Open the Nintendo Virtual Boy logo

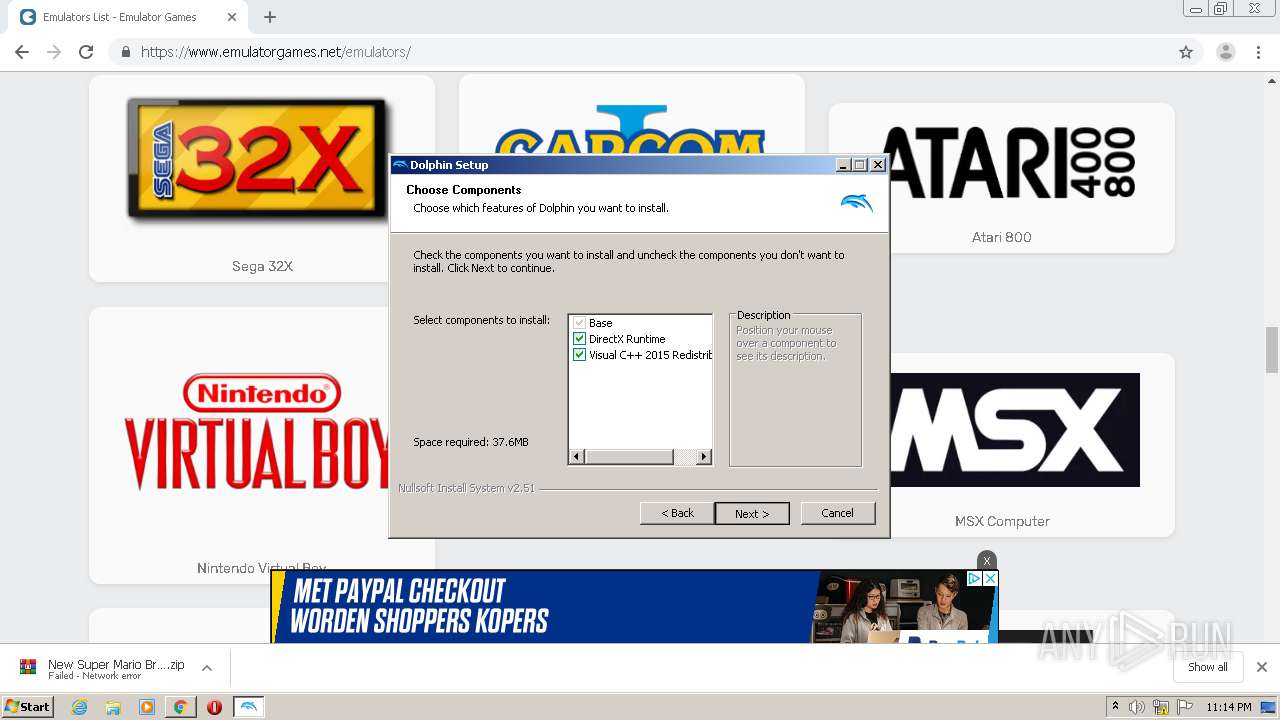coord(258,432)
